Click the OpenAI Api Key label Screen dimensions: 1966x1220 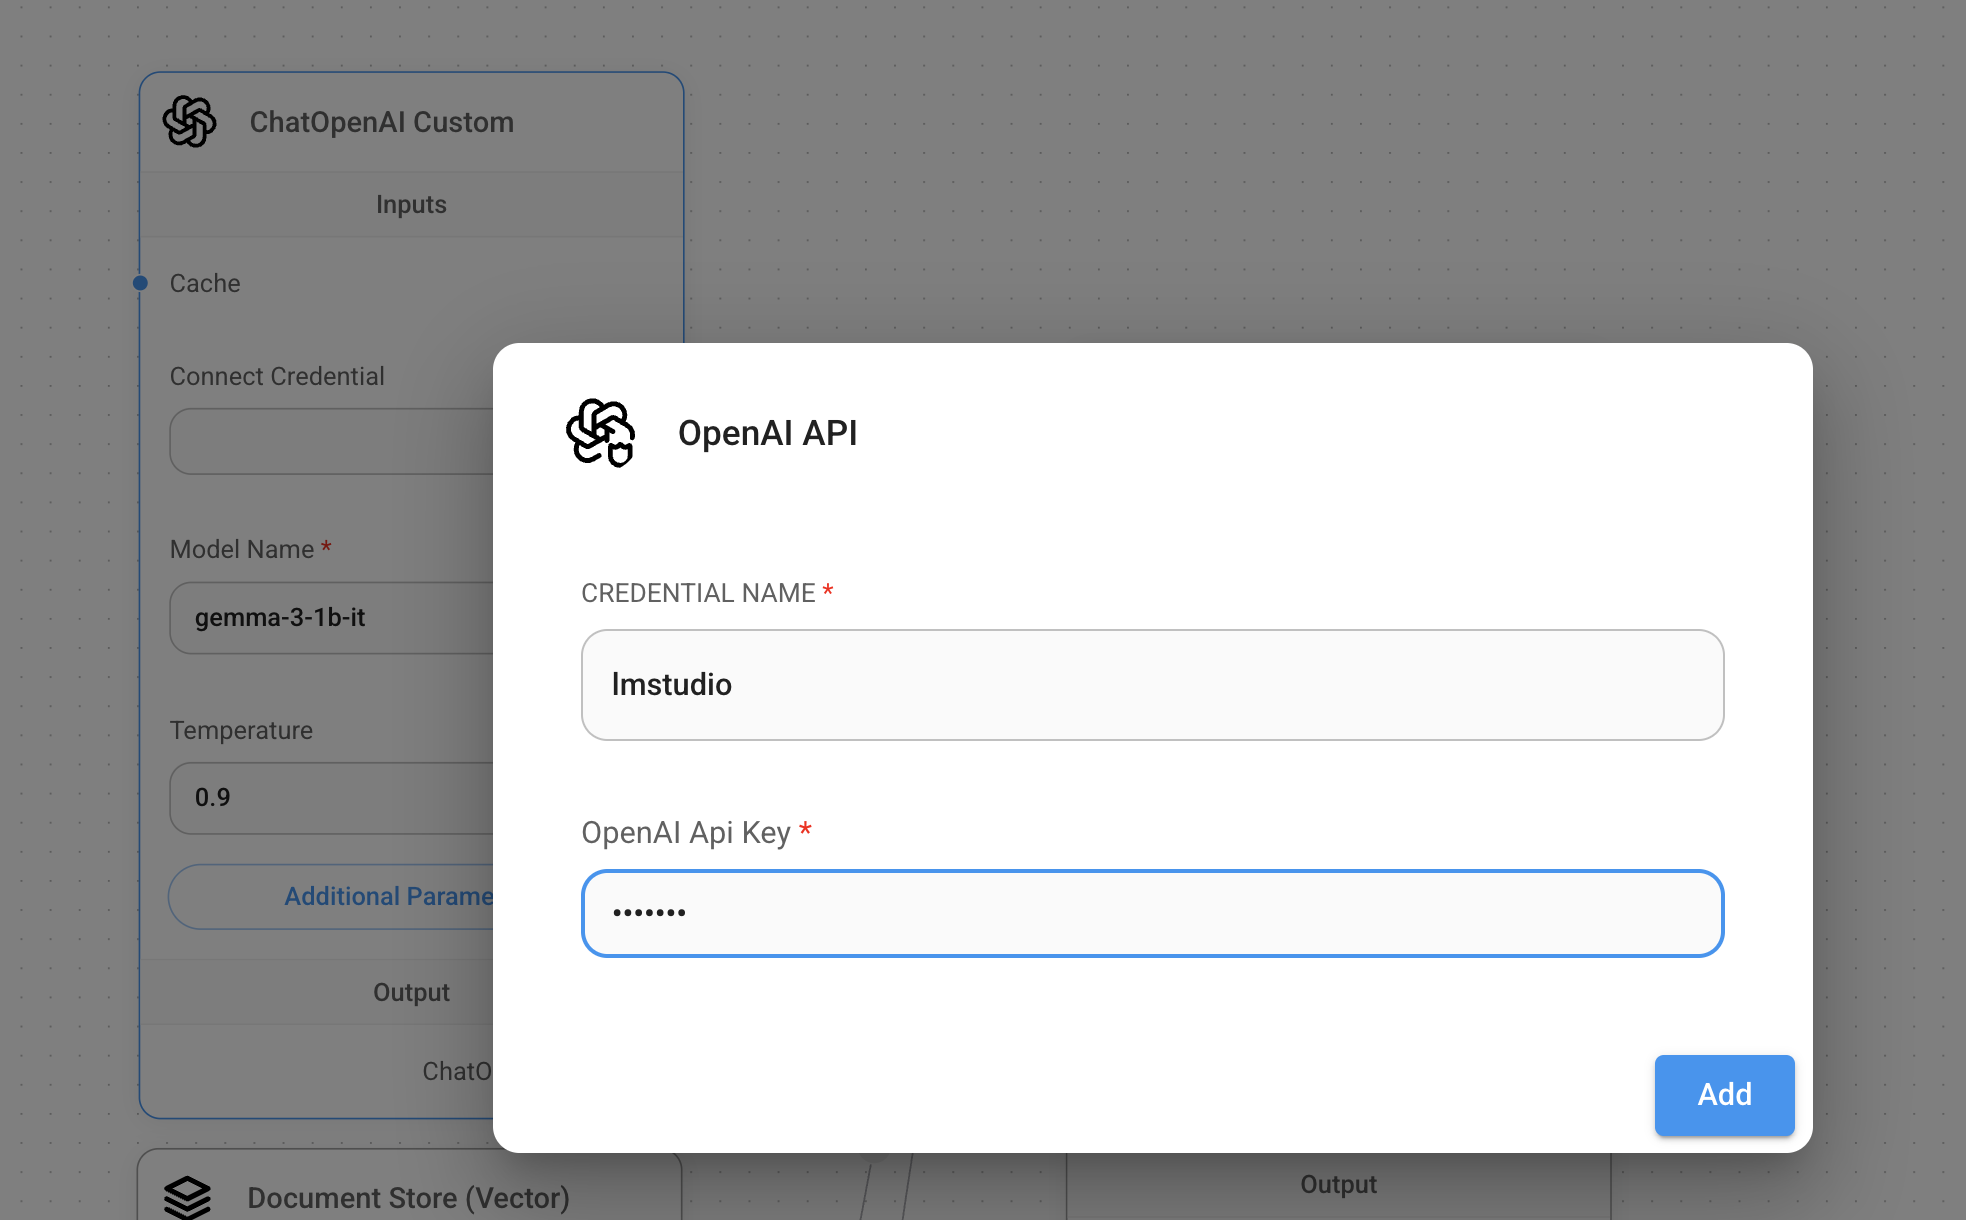pos(686,832)
